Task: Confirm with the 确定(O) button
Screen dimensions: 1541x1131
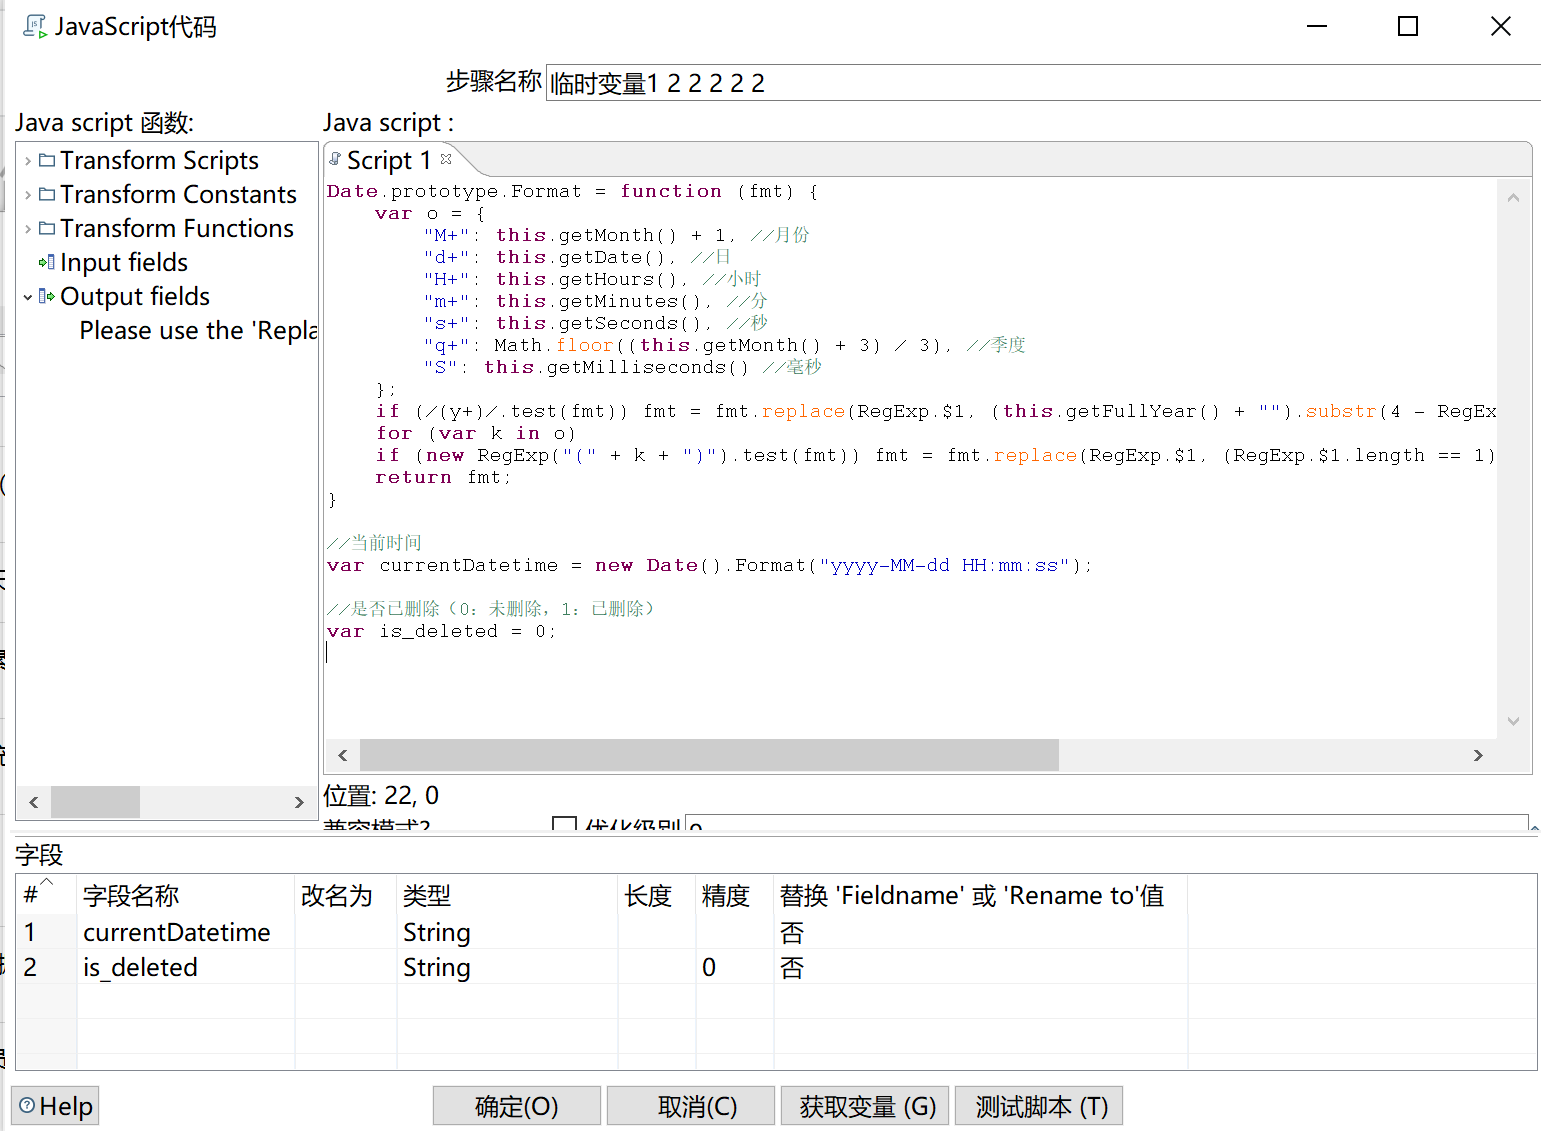Action: 517,1106
